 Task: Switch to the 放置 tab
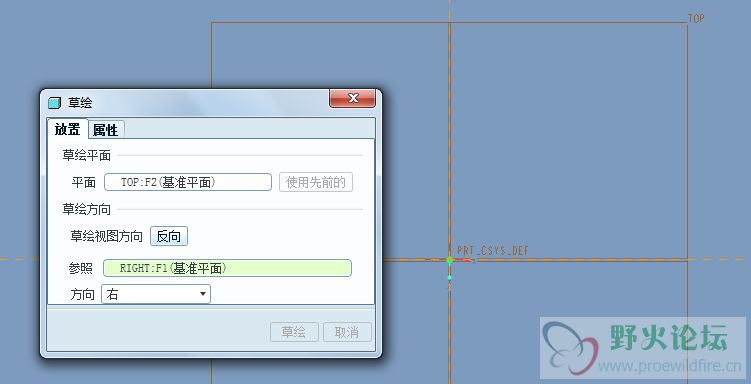point(68,129)
